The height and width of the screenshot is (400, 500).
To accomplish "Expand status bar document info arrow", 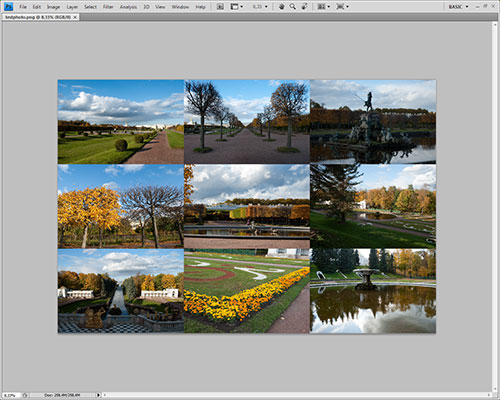I will [x=98, y=395].
